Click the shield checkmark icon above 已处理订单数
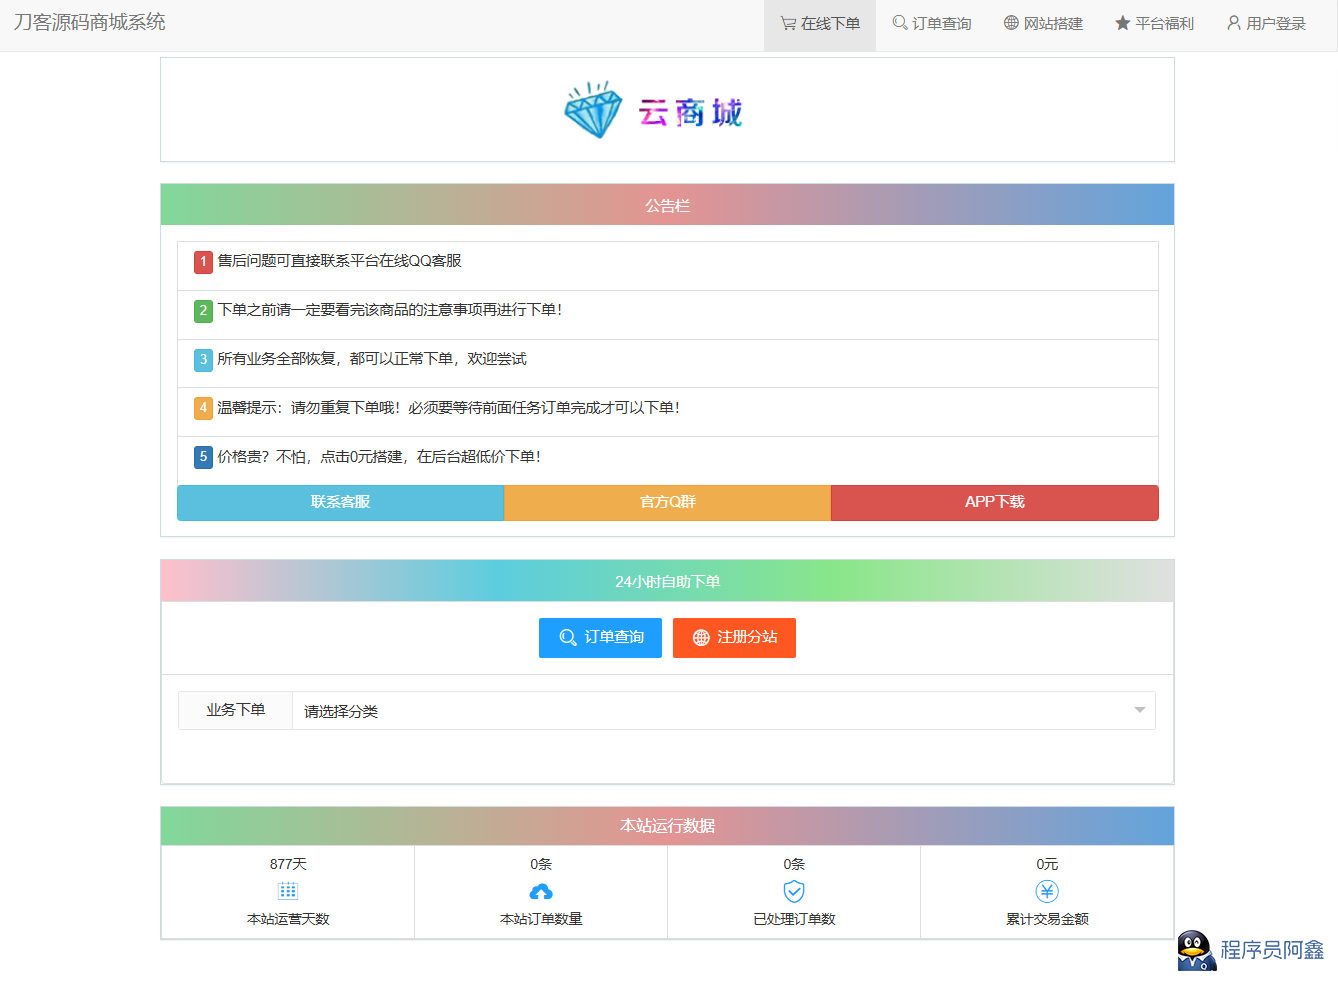 [794, 891]
